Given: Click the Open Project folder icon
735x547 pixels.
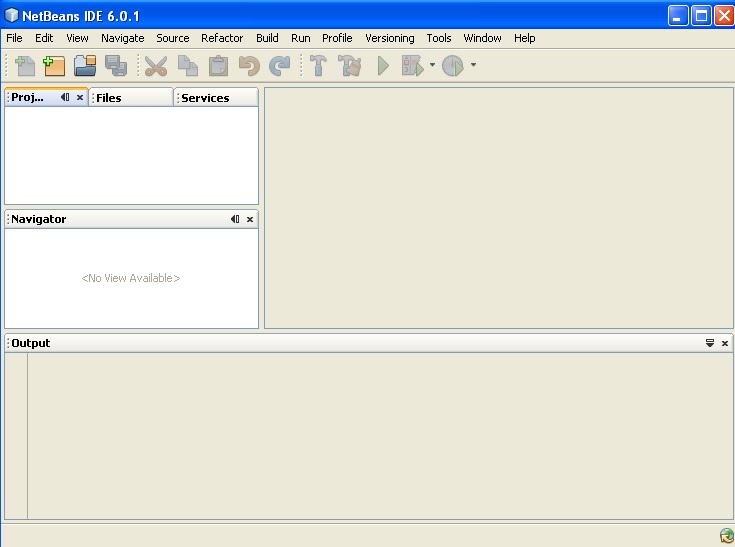Looking at the screenshot, I should (x=85, y=65).
